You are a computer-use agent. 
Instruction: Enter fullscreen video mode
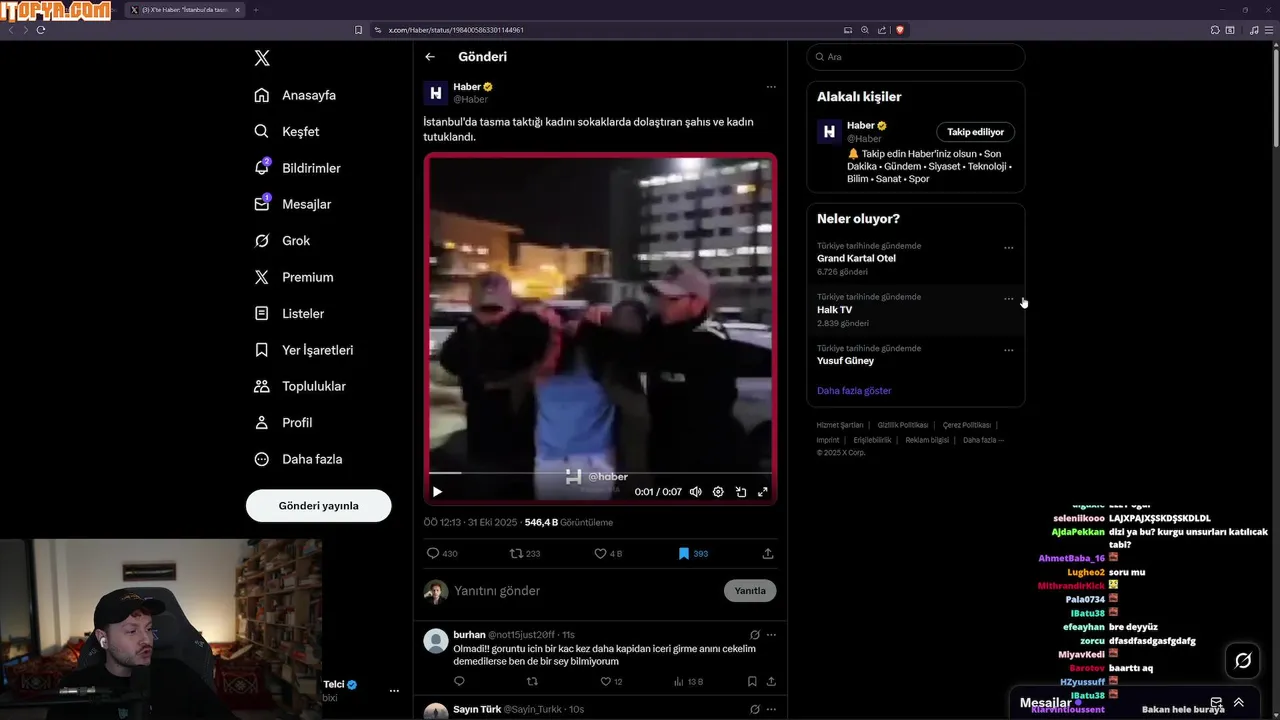pos(763,492)
